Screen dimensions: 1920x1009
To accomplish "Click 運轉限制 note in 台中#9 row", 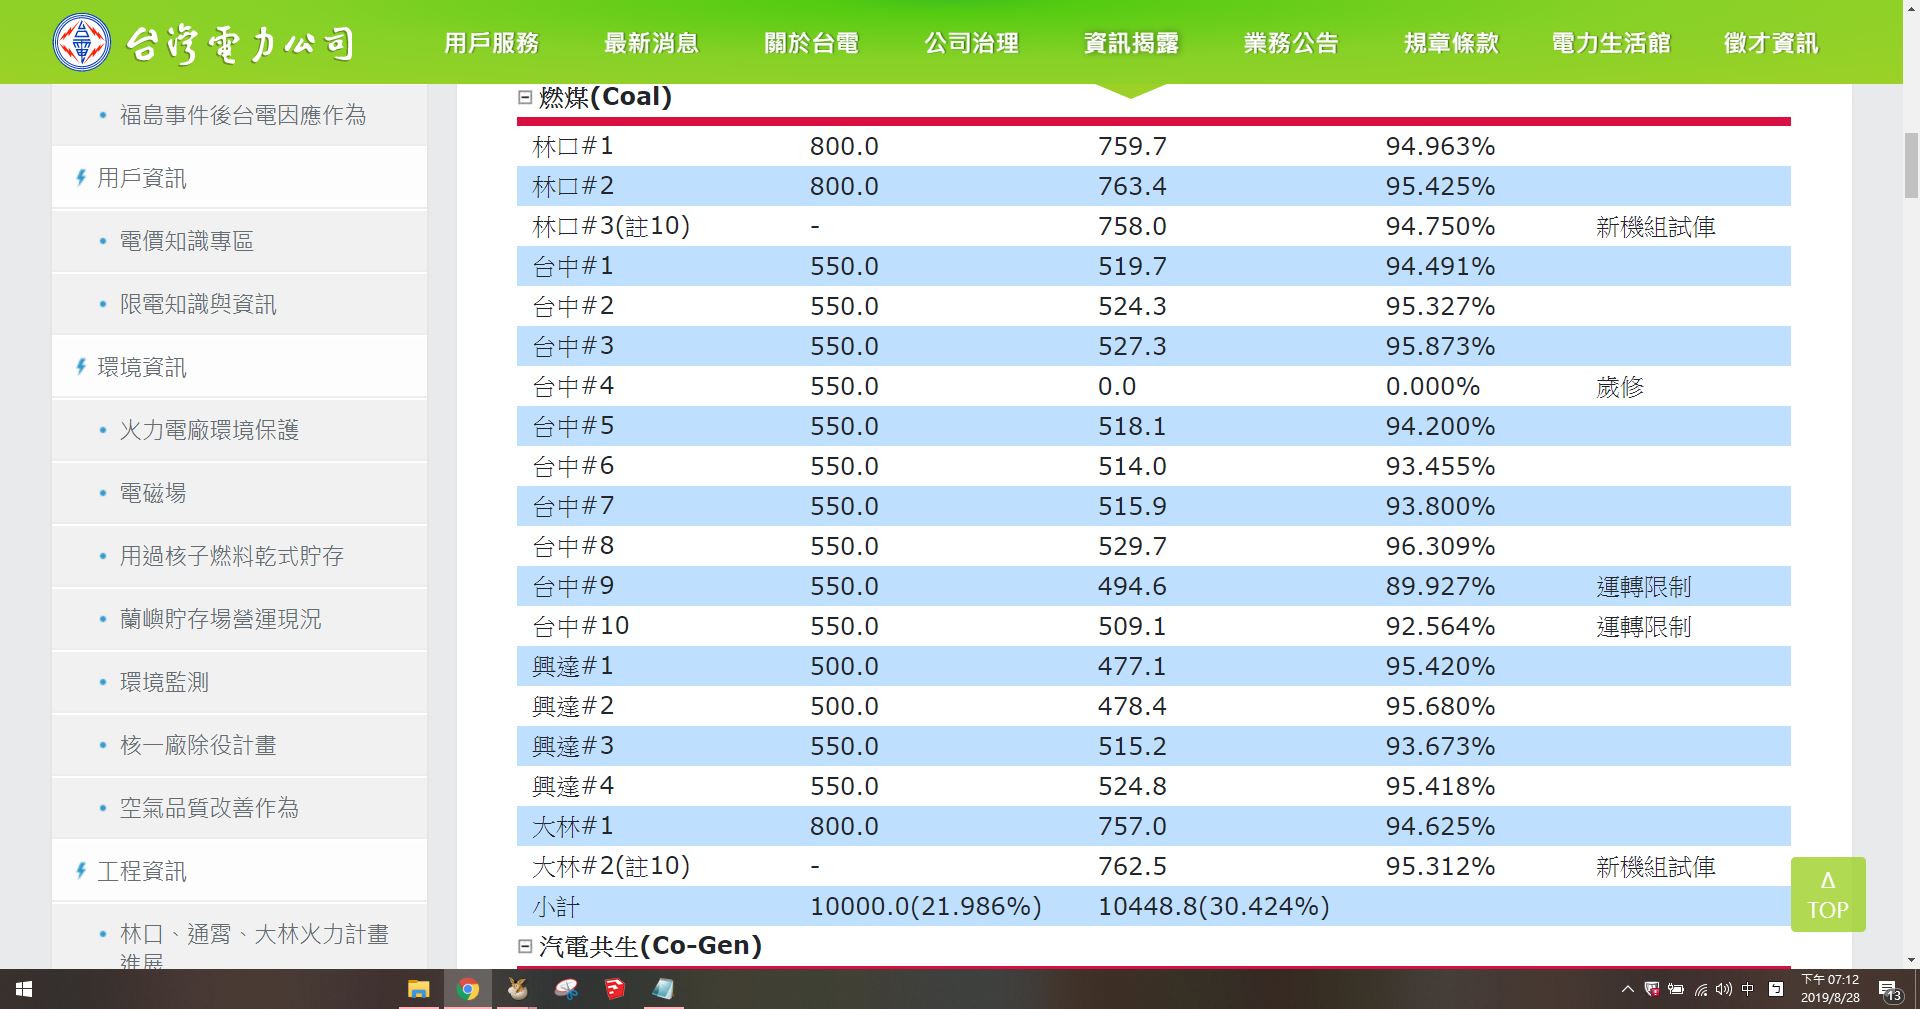I will click(x=1644, y=587).
